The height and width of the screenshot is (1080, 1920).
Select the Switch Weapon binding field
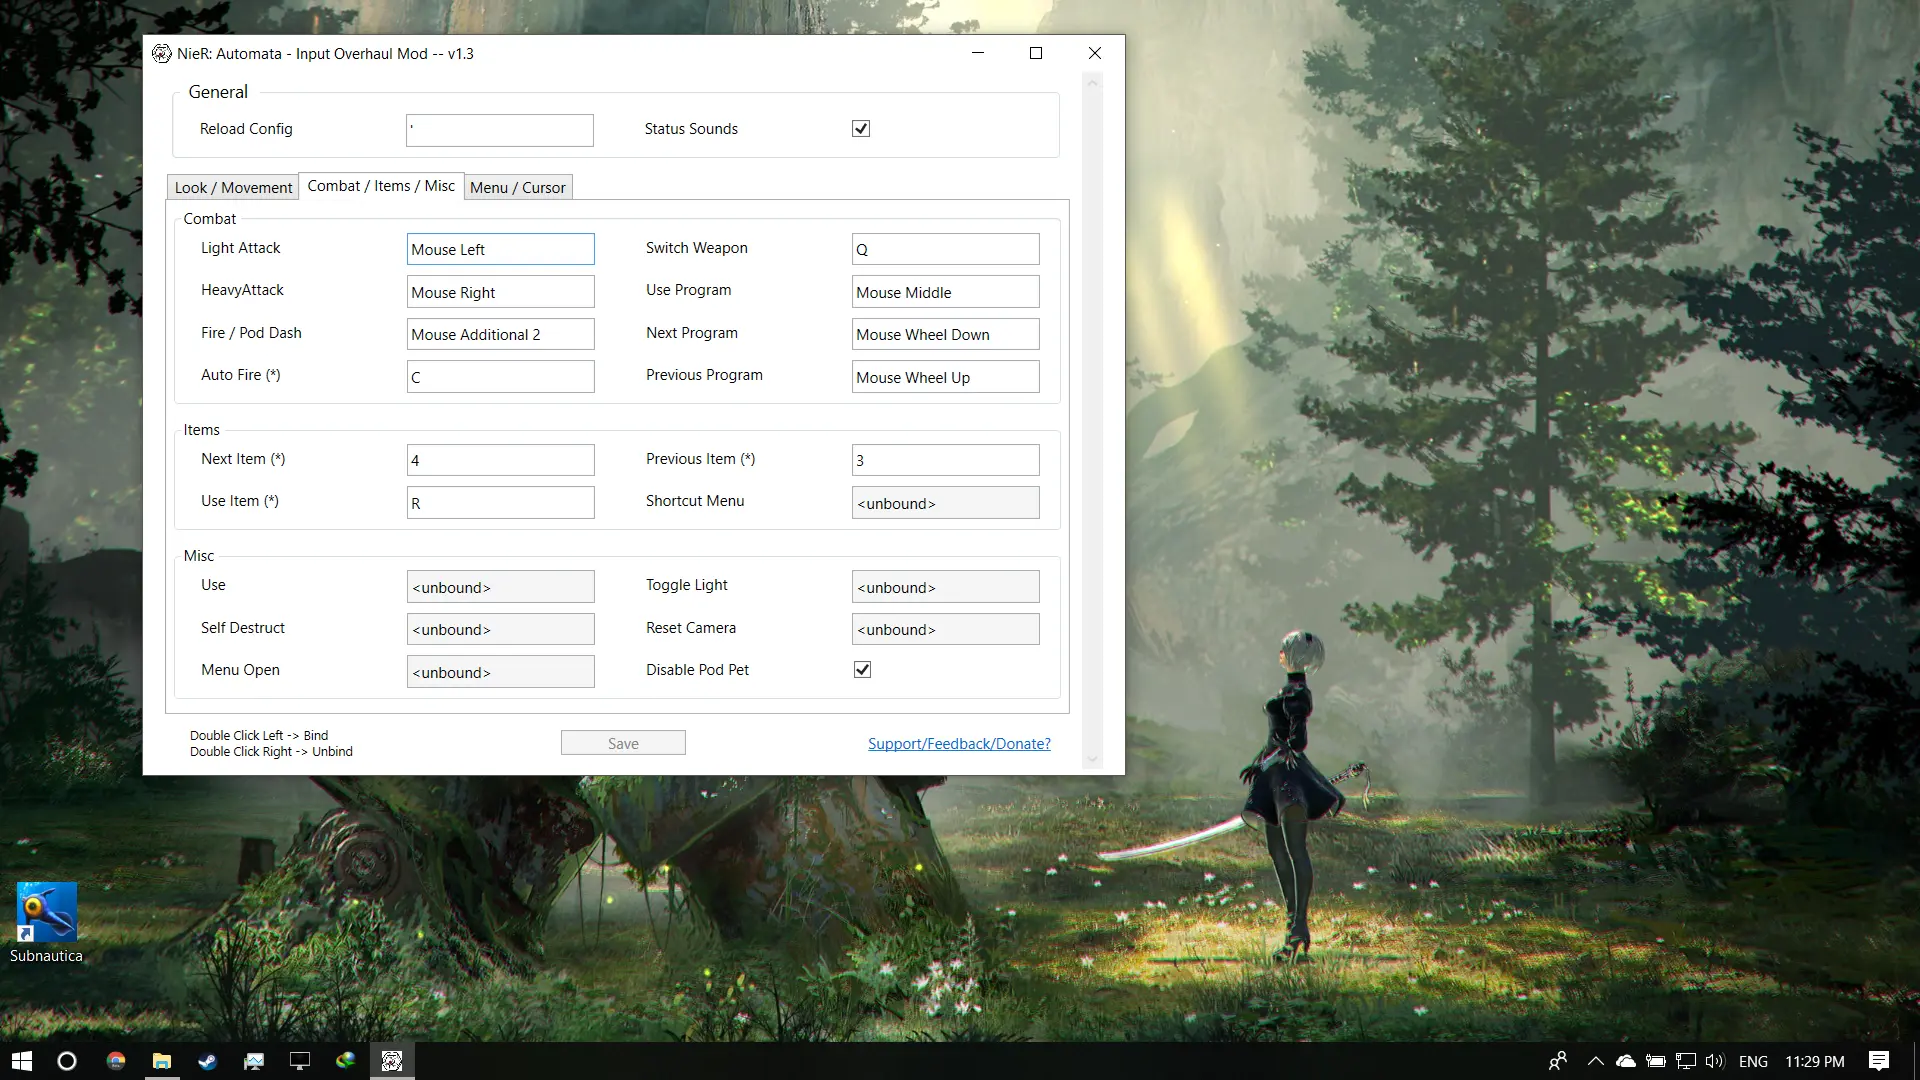[945, 249]
